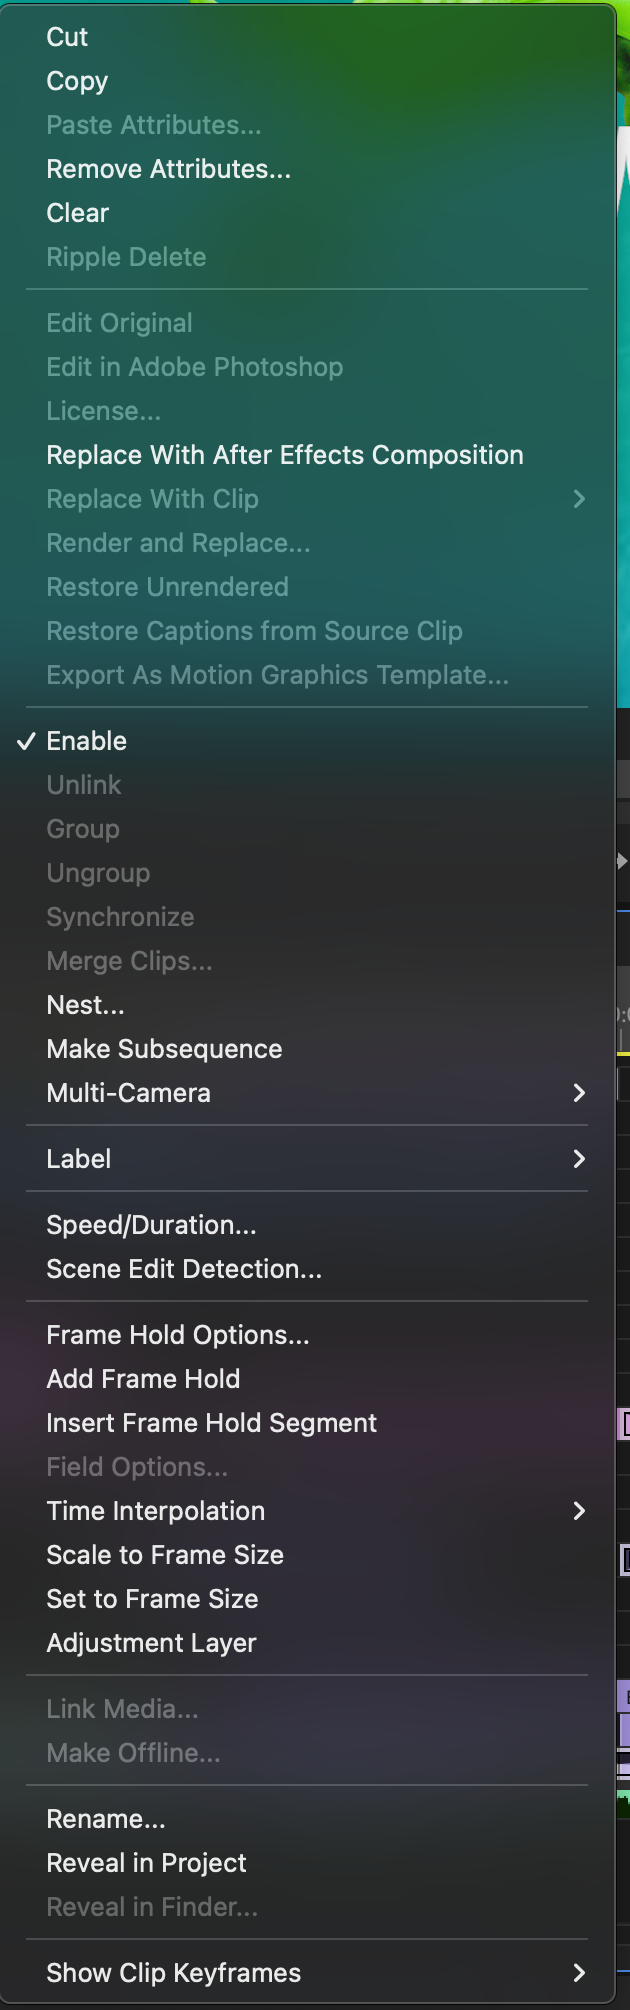Launch Scene Edit Detection...
This screenshot has width=630, height=2010.
184,1269
